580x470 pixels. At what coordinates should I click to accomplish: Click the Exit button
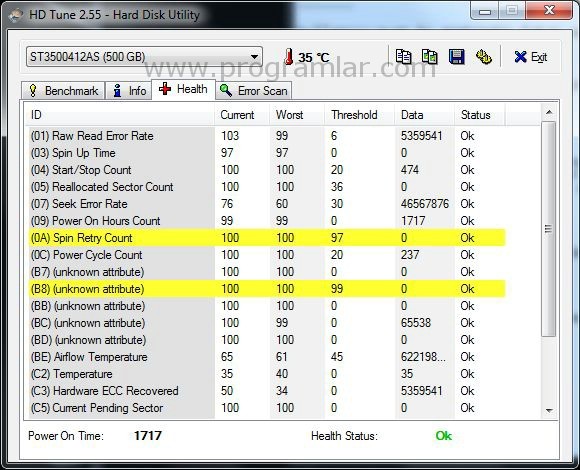coord(530,57)
